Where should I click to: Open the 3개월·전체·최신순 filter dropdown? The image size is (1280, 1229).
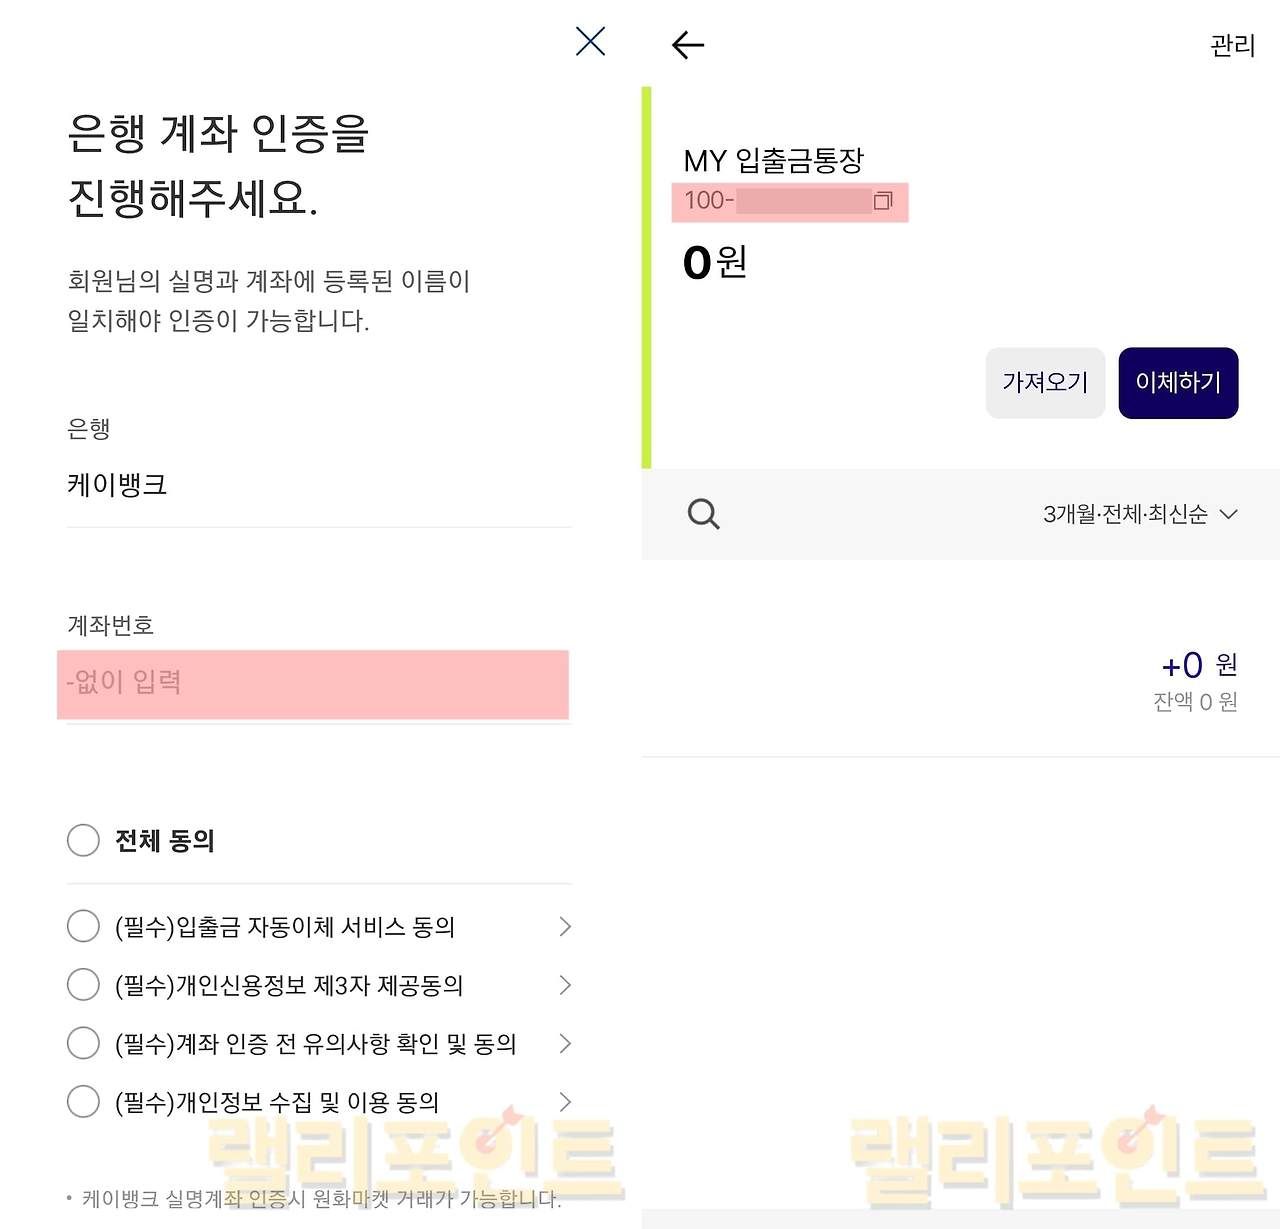coord(1140,514)
